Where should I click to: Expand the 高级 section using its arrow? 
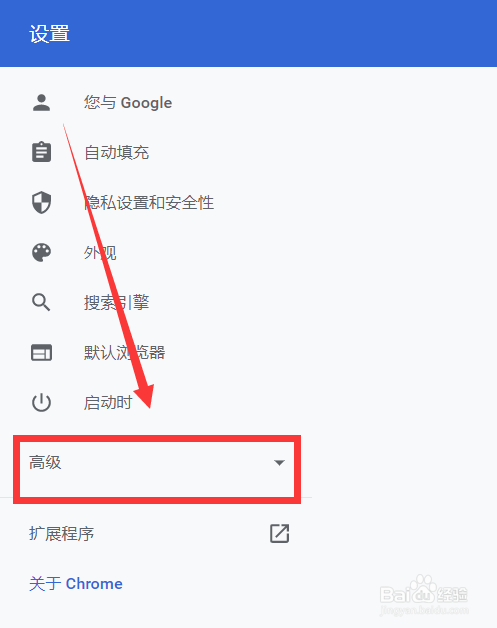[x=279, y=463]
